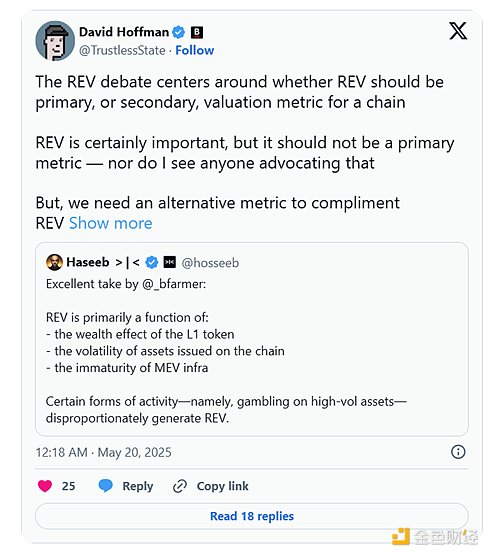Click the chain link copy icon
This screenshot has width=489, height=556.
coord(180,486)
